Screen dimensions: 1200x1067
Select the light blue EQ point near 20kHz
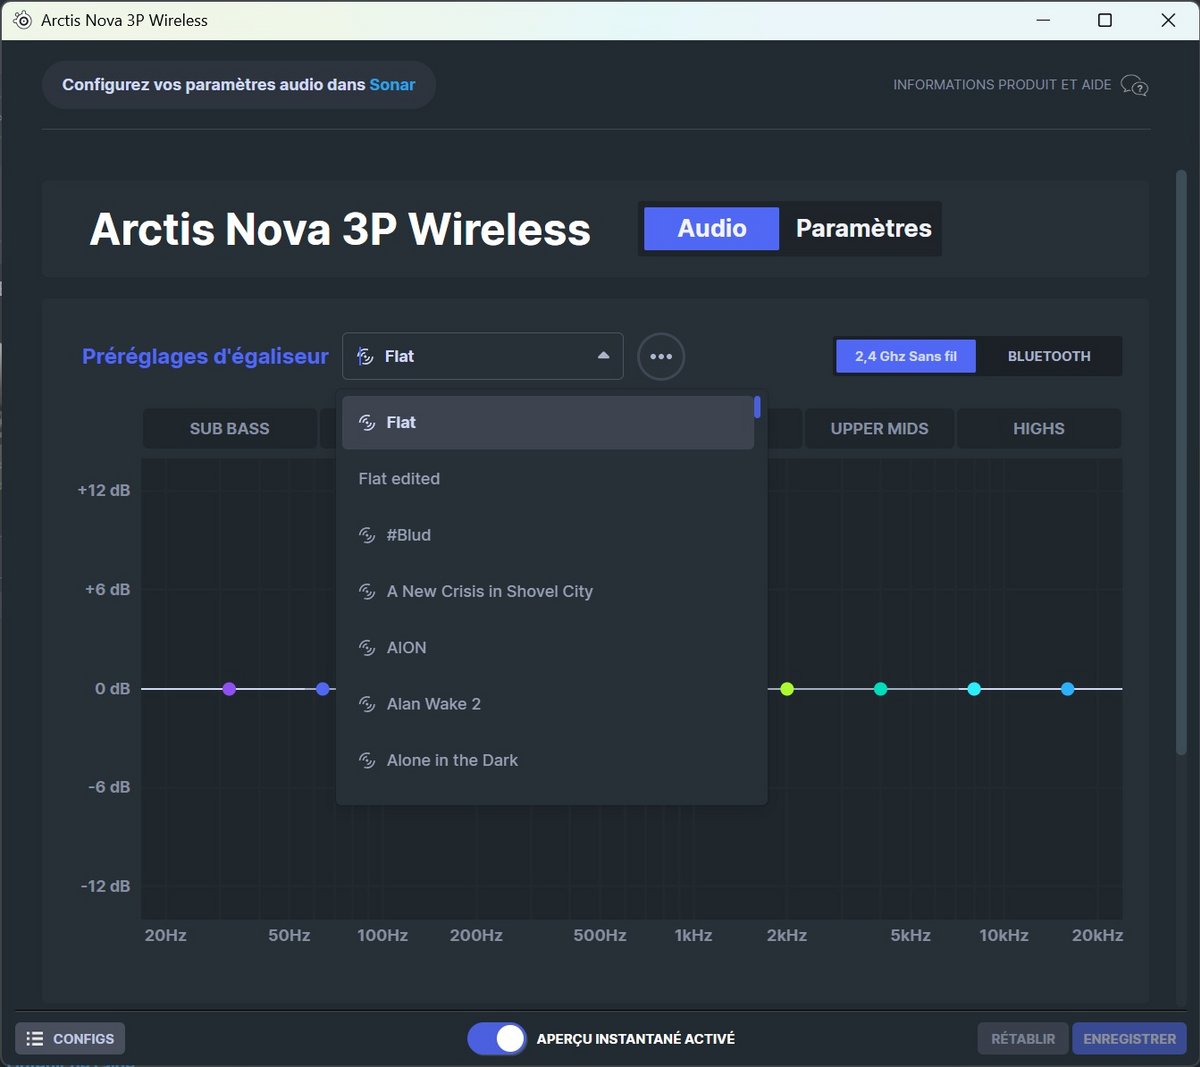(1068, 689)
